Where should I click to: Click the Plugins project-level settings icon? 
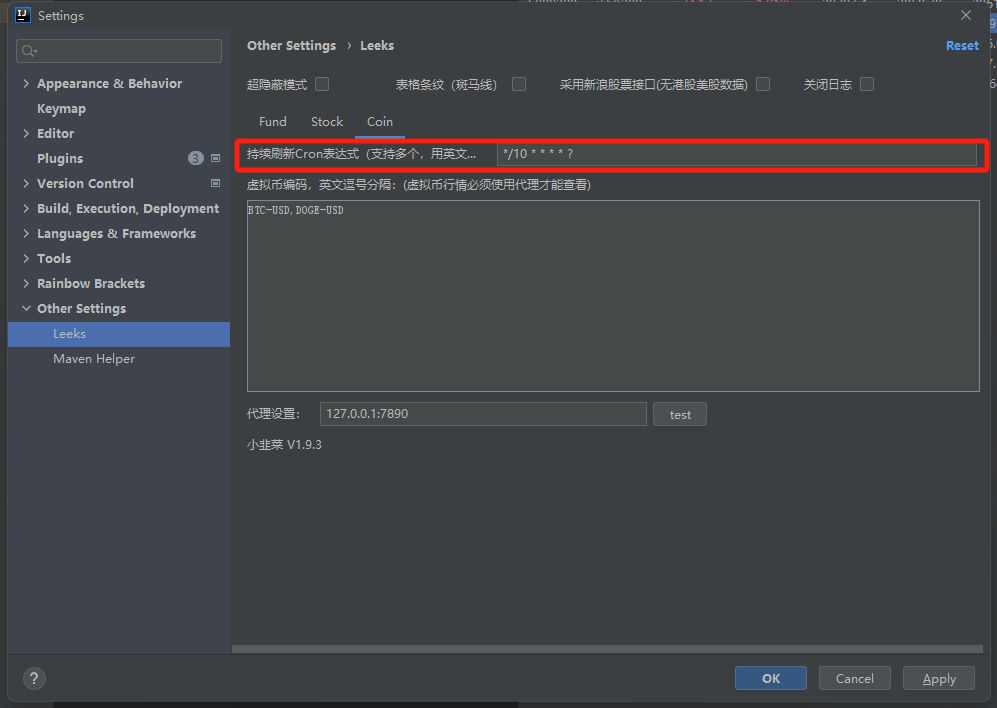point(216,158)
